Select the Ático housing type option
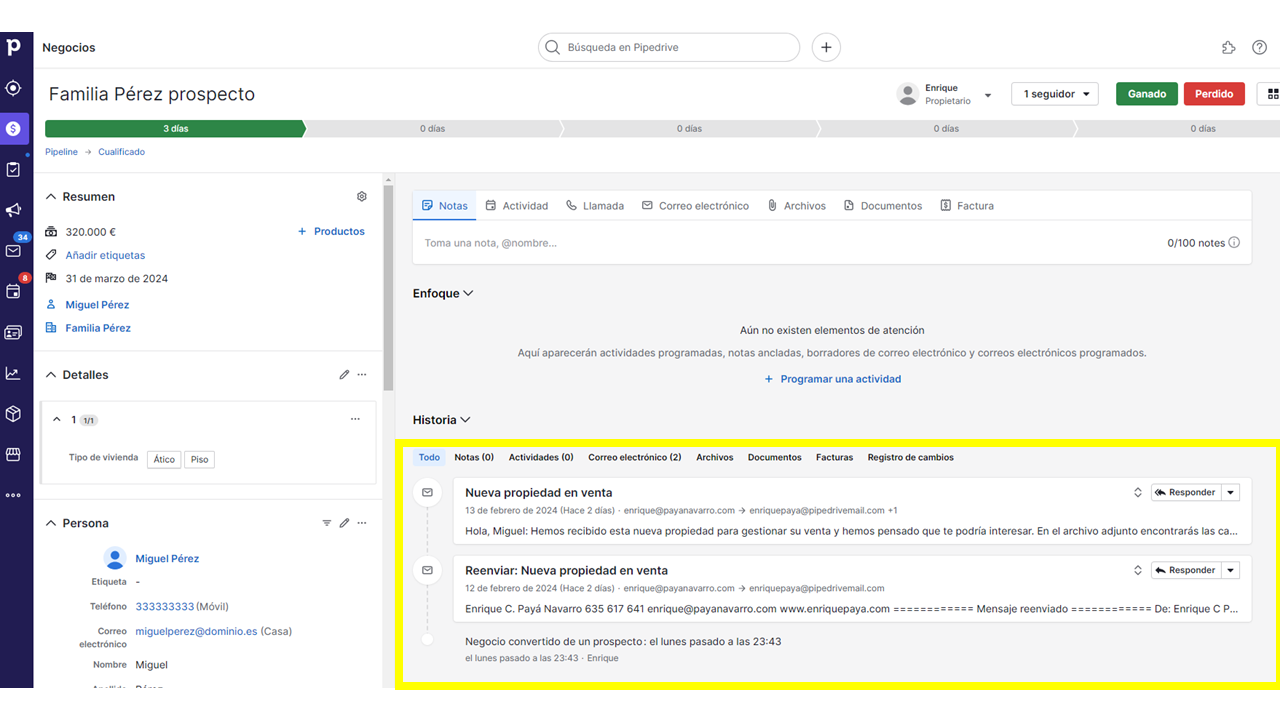The image size is (1280, 720). tap(164, 460)
